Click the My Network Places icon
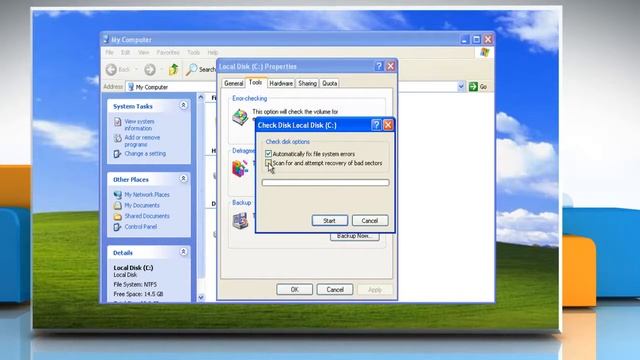 coord(118,195)
